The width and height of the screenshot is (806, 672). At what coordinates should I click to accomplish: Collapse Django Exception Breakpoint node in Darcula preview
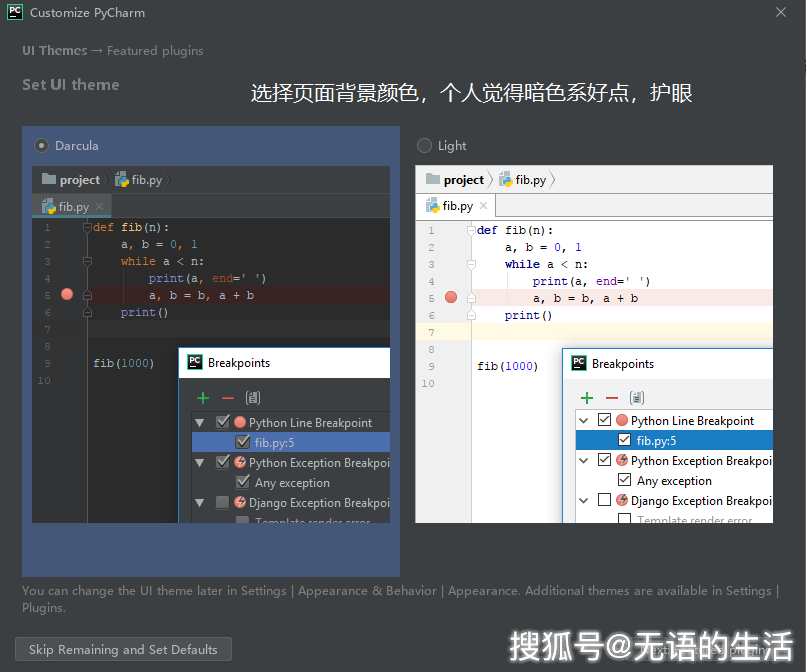coord(200,502)
